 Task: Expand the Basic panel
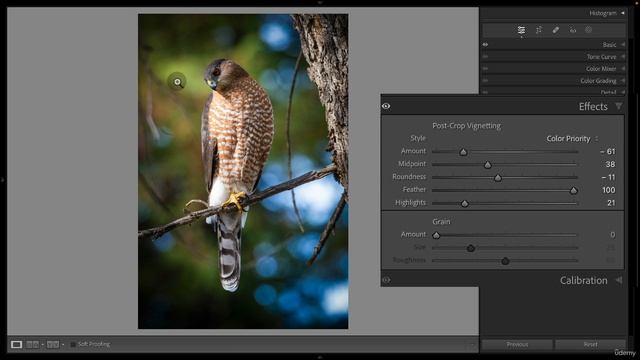(623, 44)
